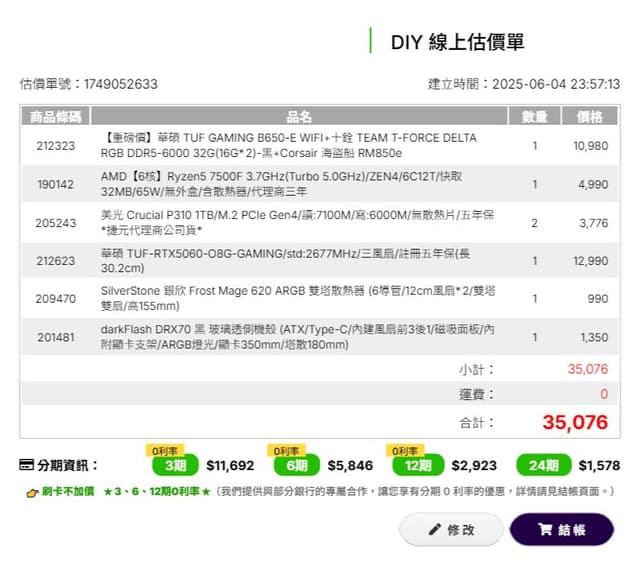Open the TUF-RTX5060 graphics card item
The width and height of the screenshot is (640, 566).
(290, 261)
